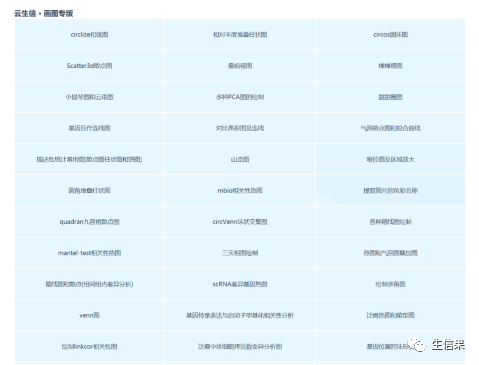Click mbio相关性热图 entry
Screen dimensions: 479x365
point(240,191)
